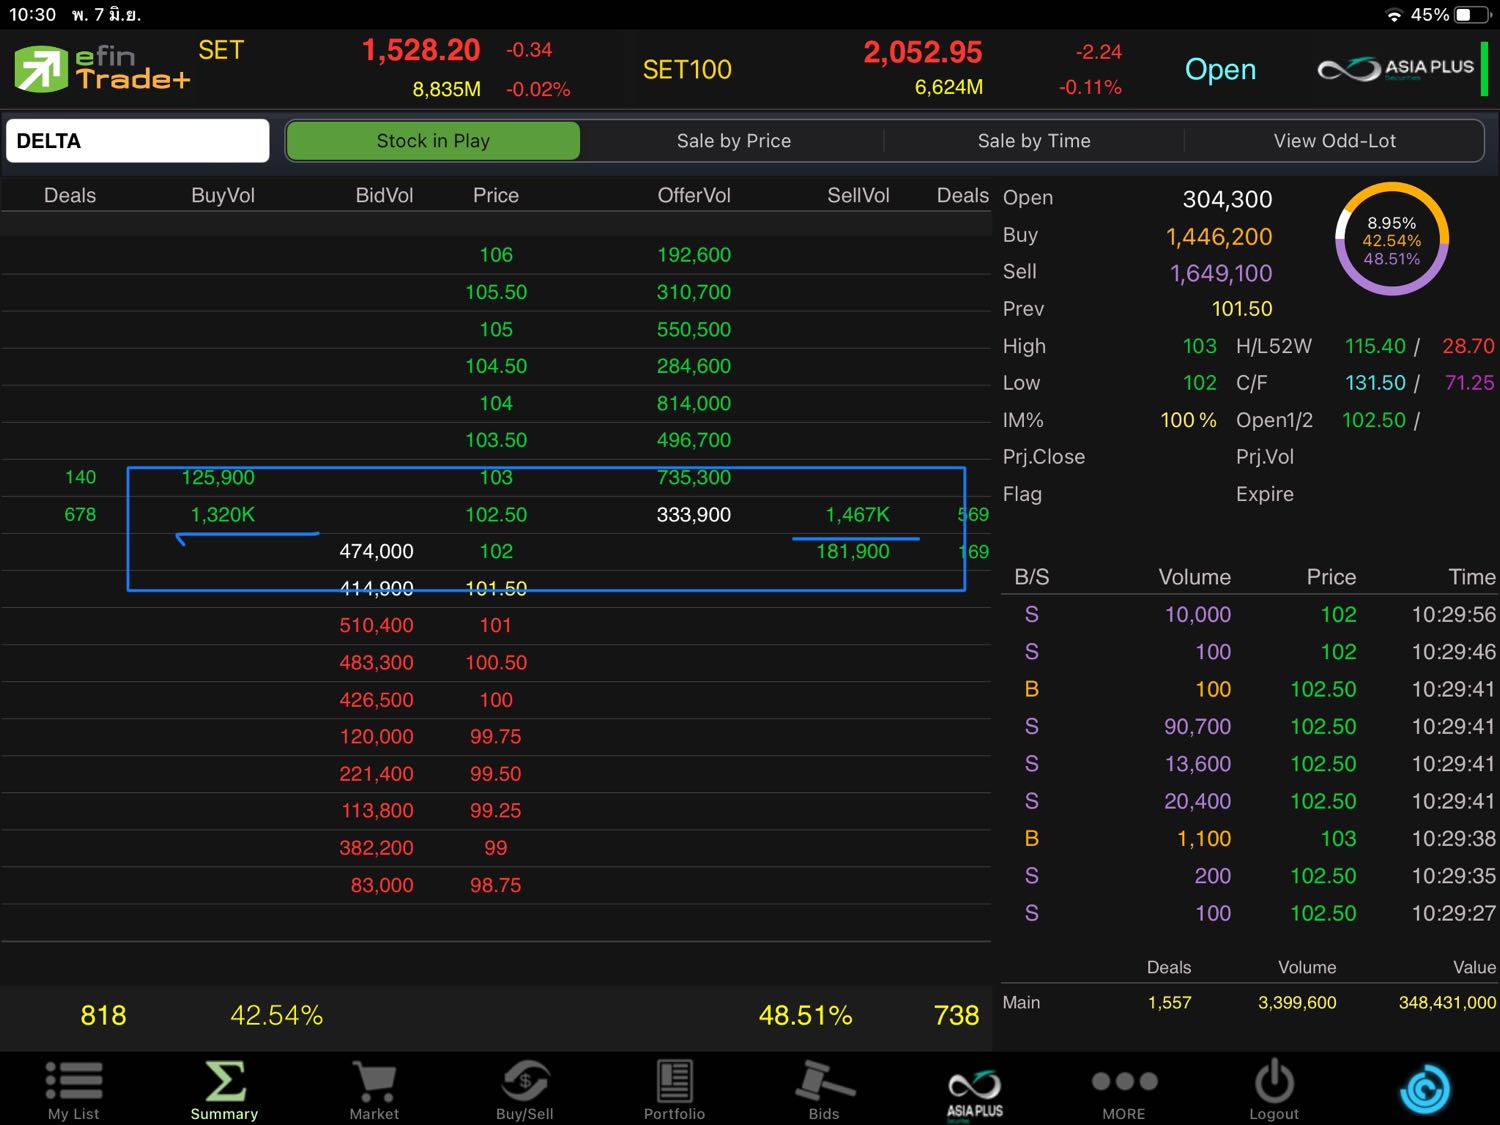This screenshot has height=1125, width=1500.
Task: Open the Summary sigma icon
Action: coord(224,1090)
